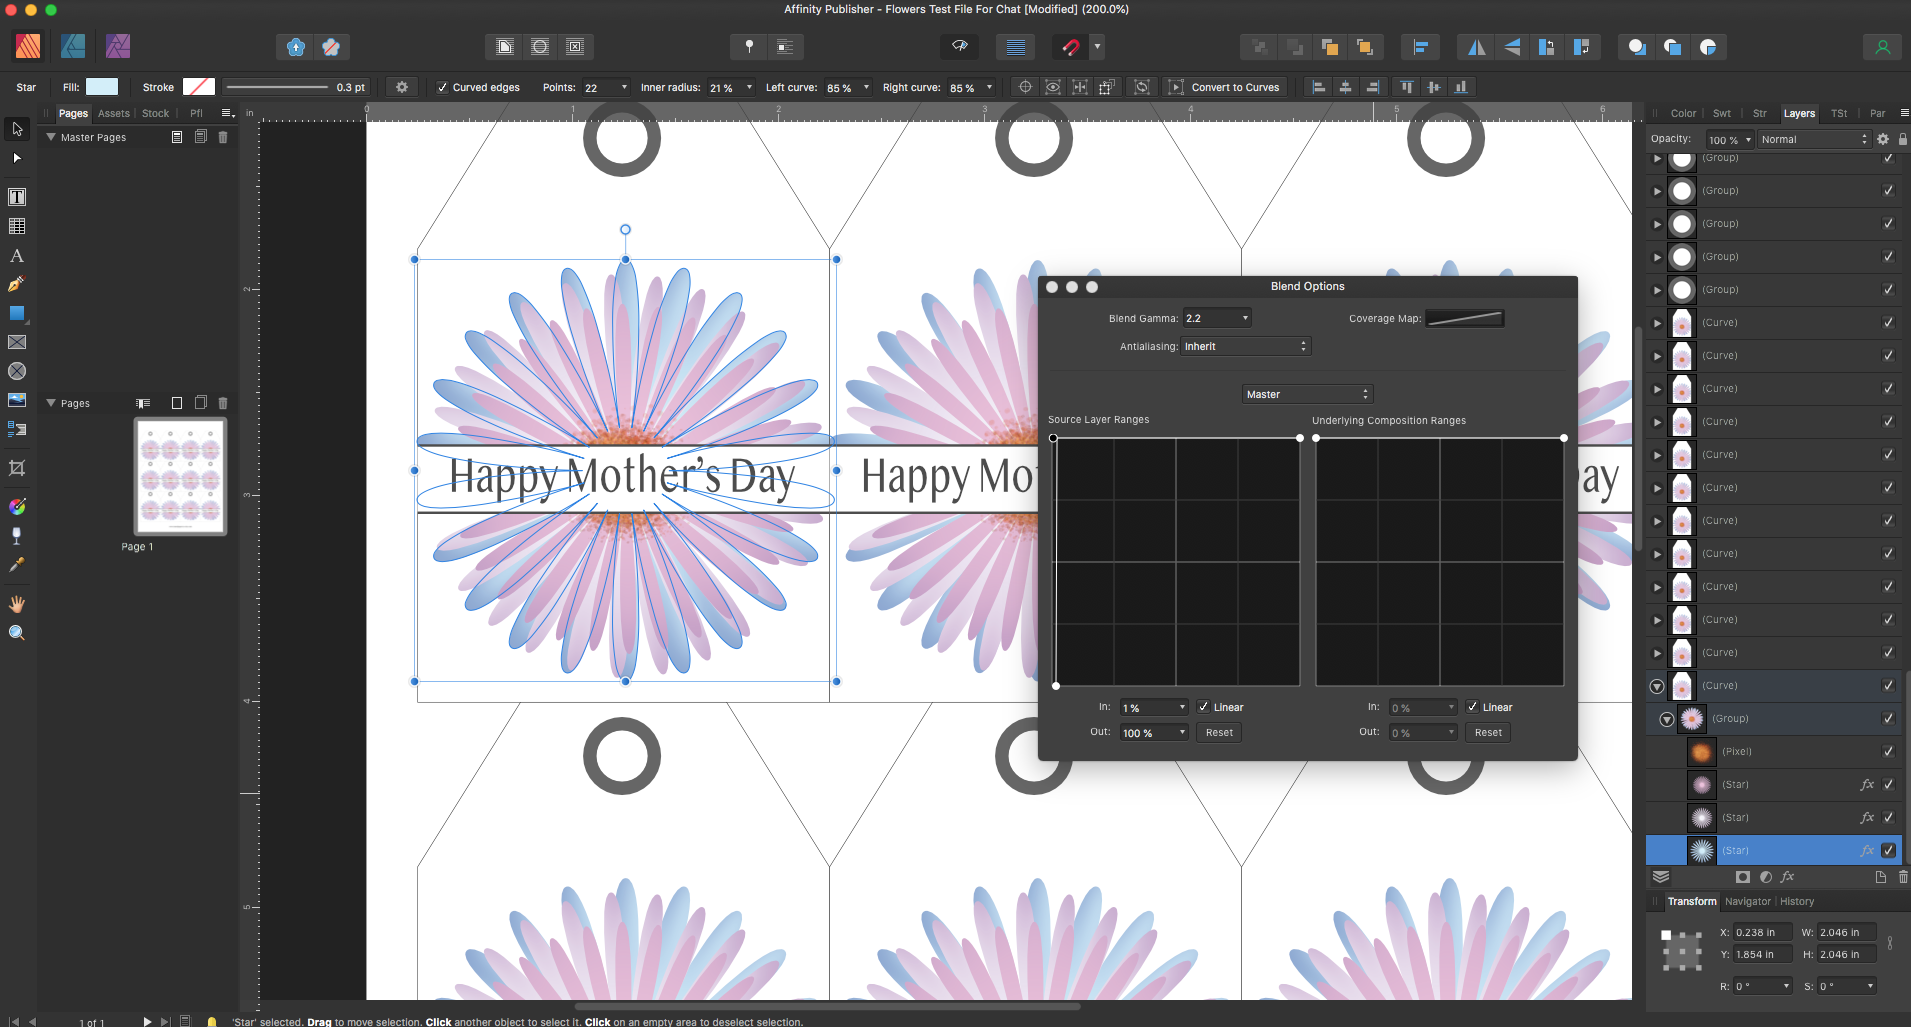
Task: Hide the selected (Star) layer
Action: [x=1888, y=851]
